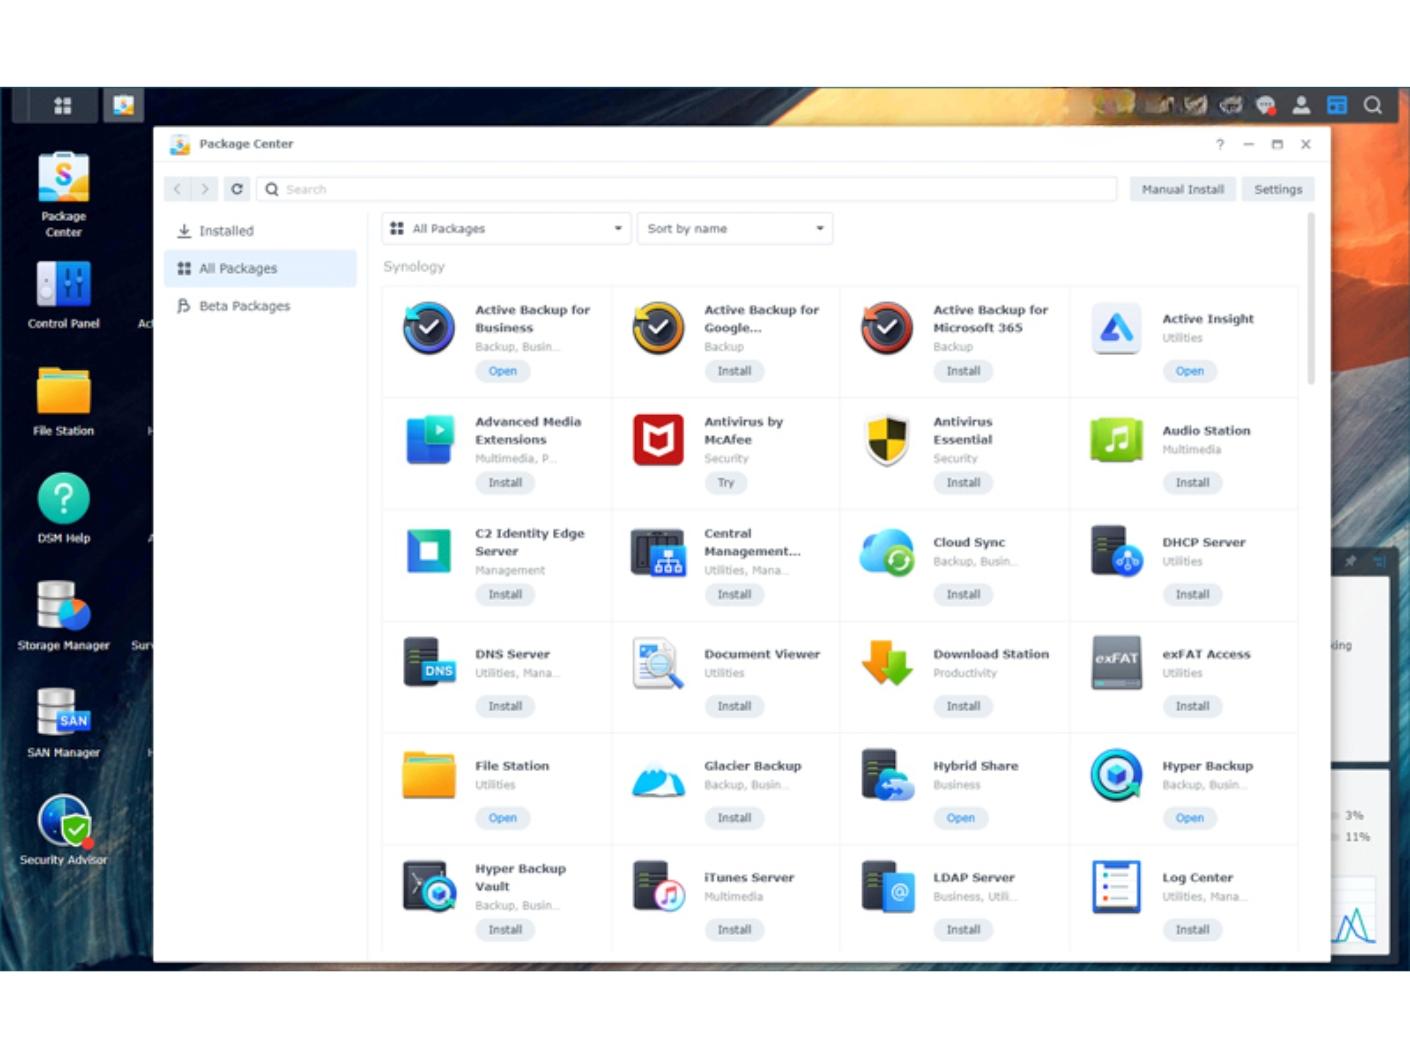
Task: Click the Cloud Sync package icon
Action: point(887,551)
